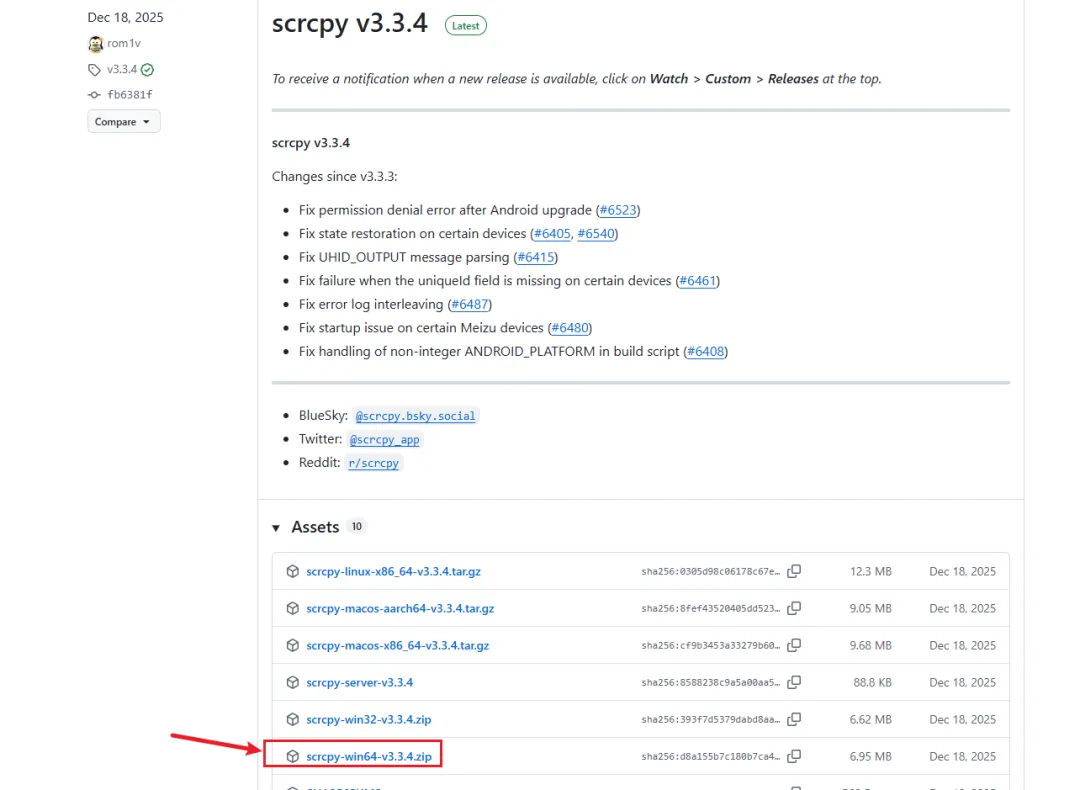
Task: Click Dec 18, 2025 release date in sidebar
Action: click(125, 17)
